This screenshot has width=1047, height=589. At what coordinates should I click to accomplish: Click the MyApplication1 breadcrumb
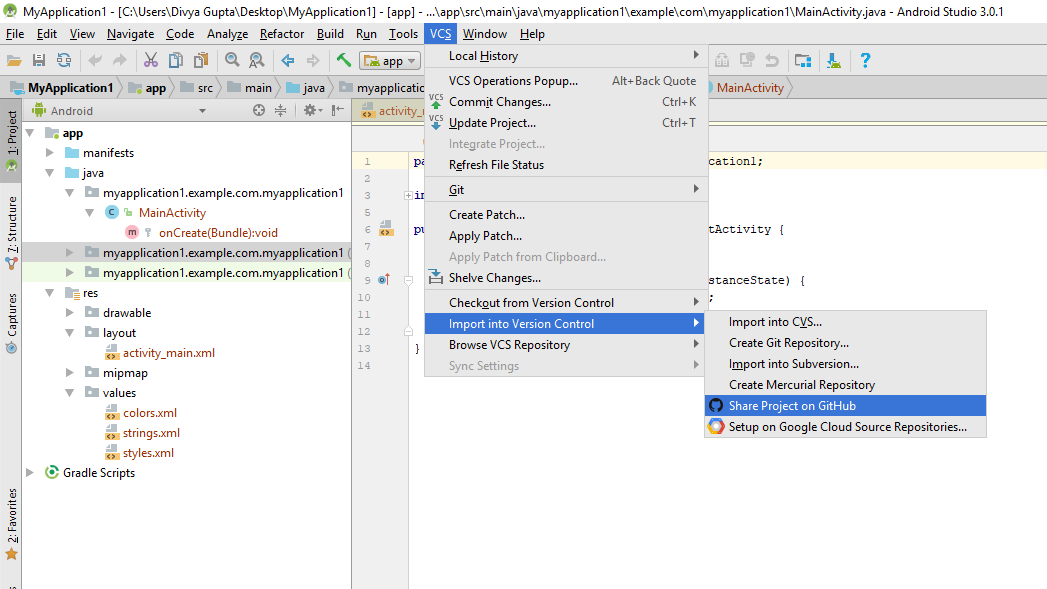pyautogui.click(x=63, y=87)
